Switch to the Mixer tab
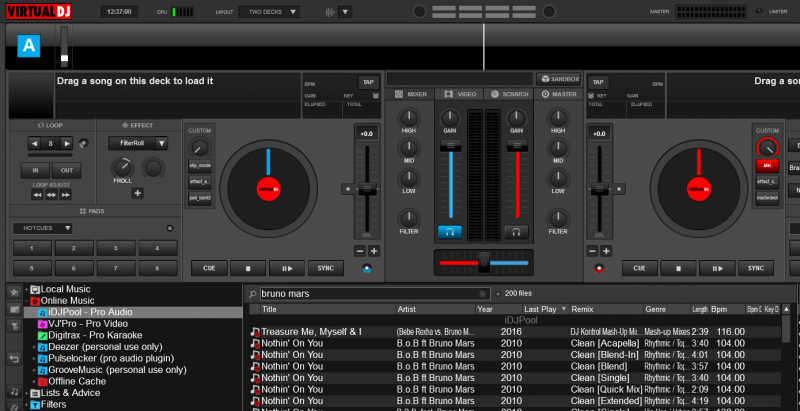Viewport: 800px width, 411px height. (411, 94)
